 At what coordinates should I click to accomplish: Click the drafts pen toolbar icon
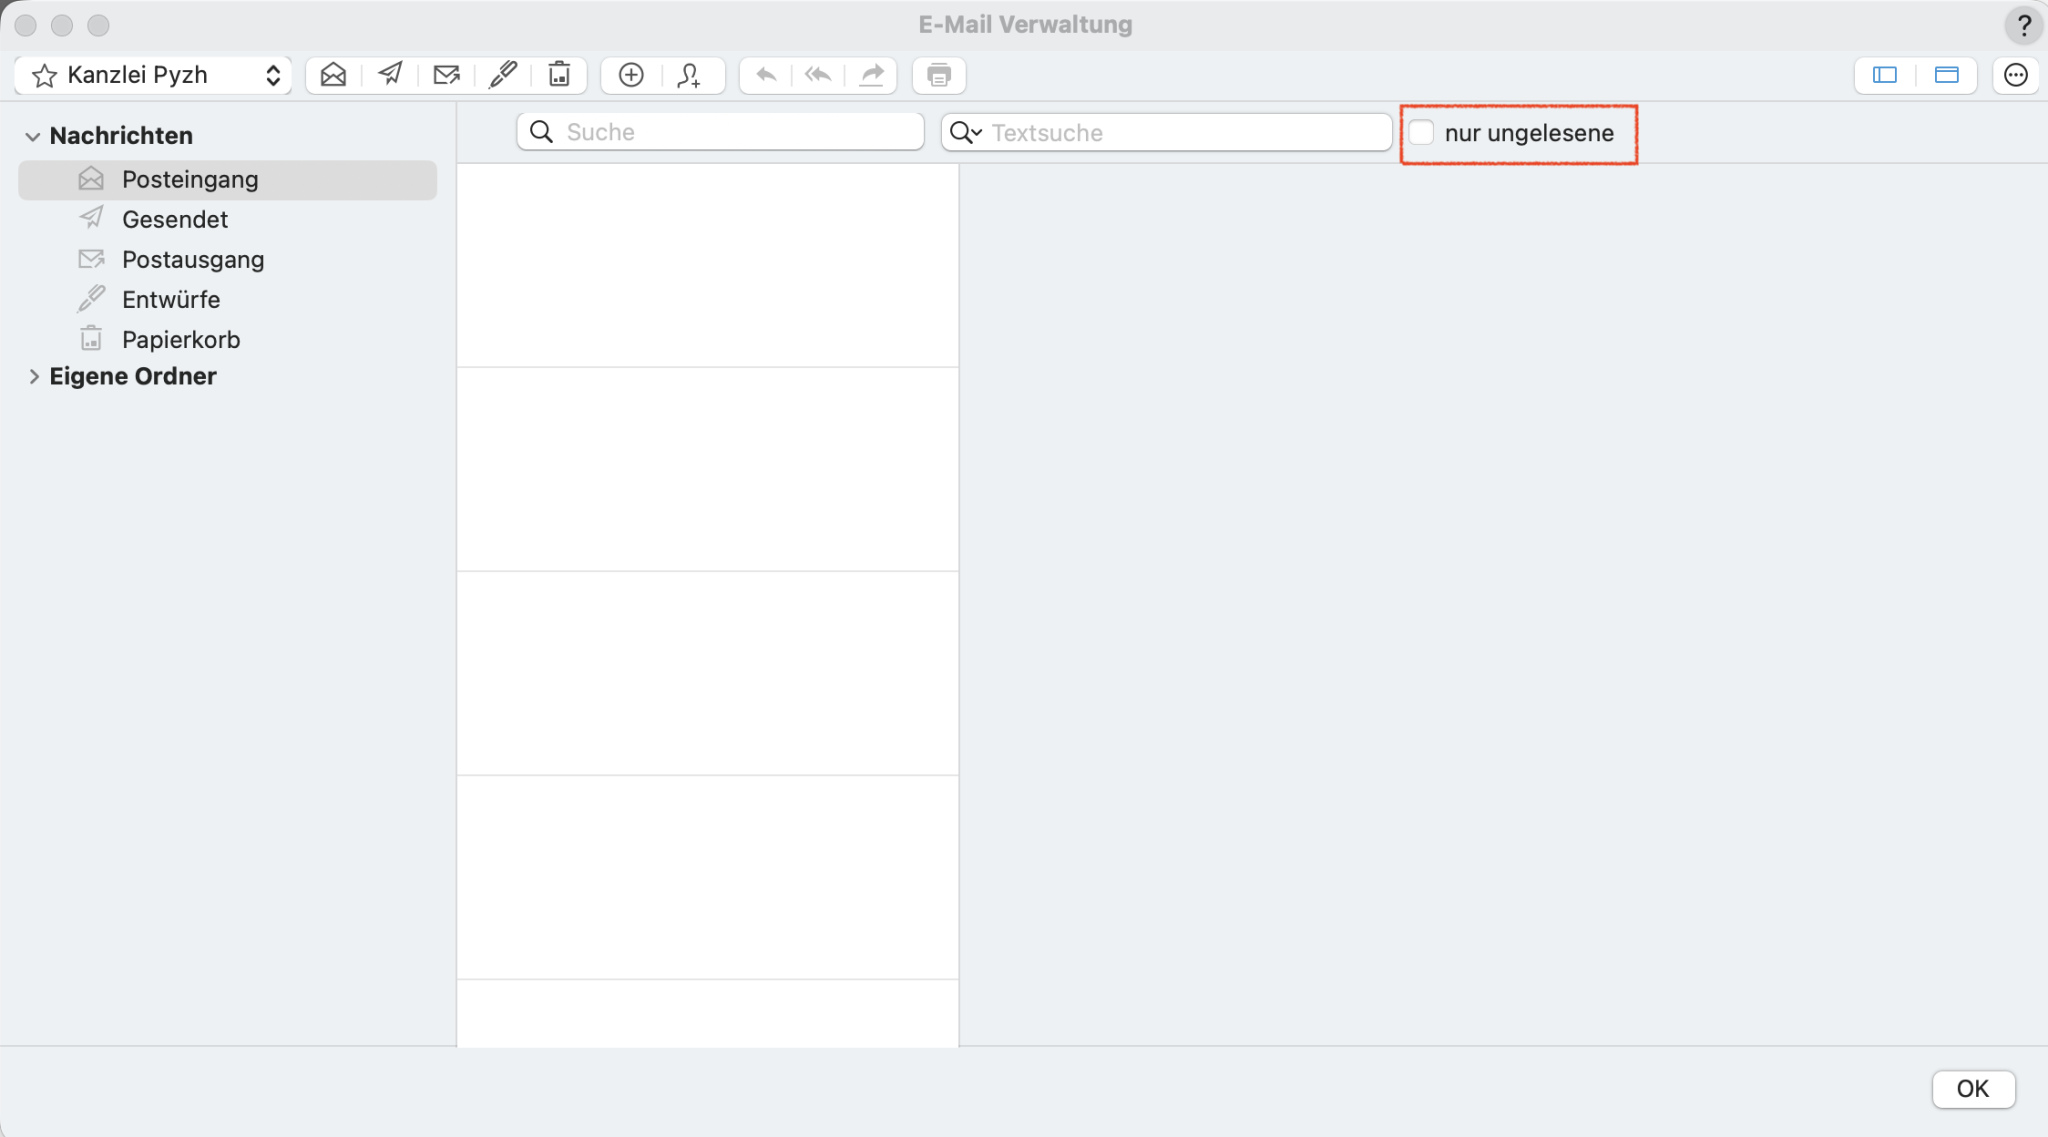[503, 75]
